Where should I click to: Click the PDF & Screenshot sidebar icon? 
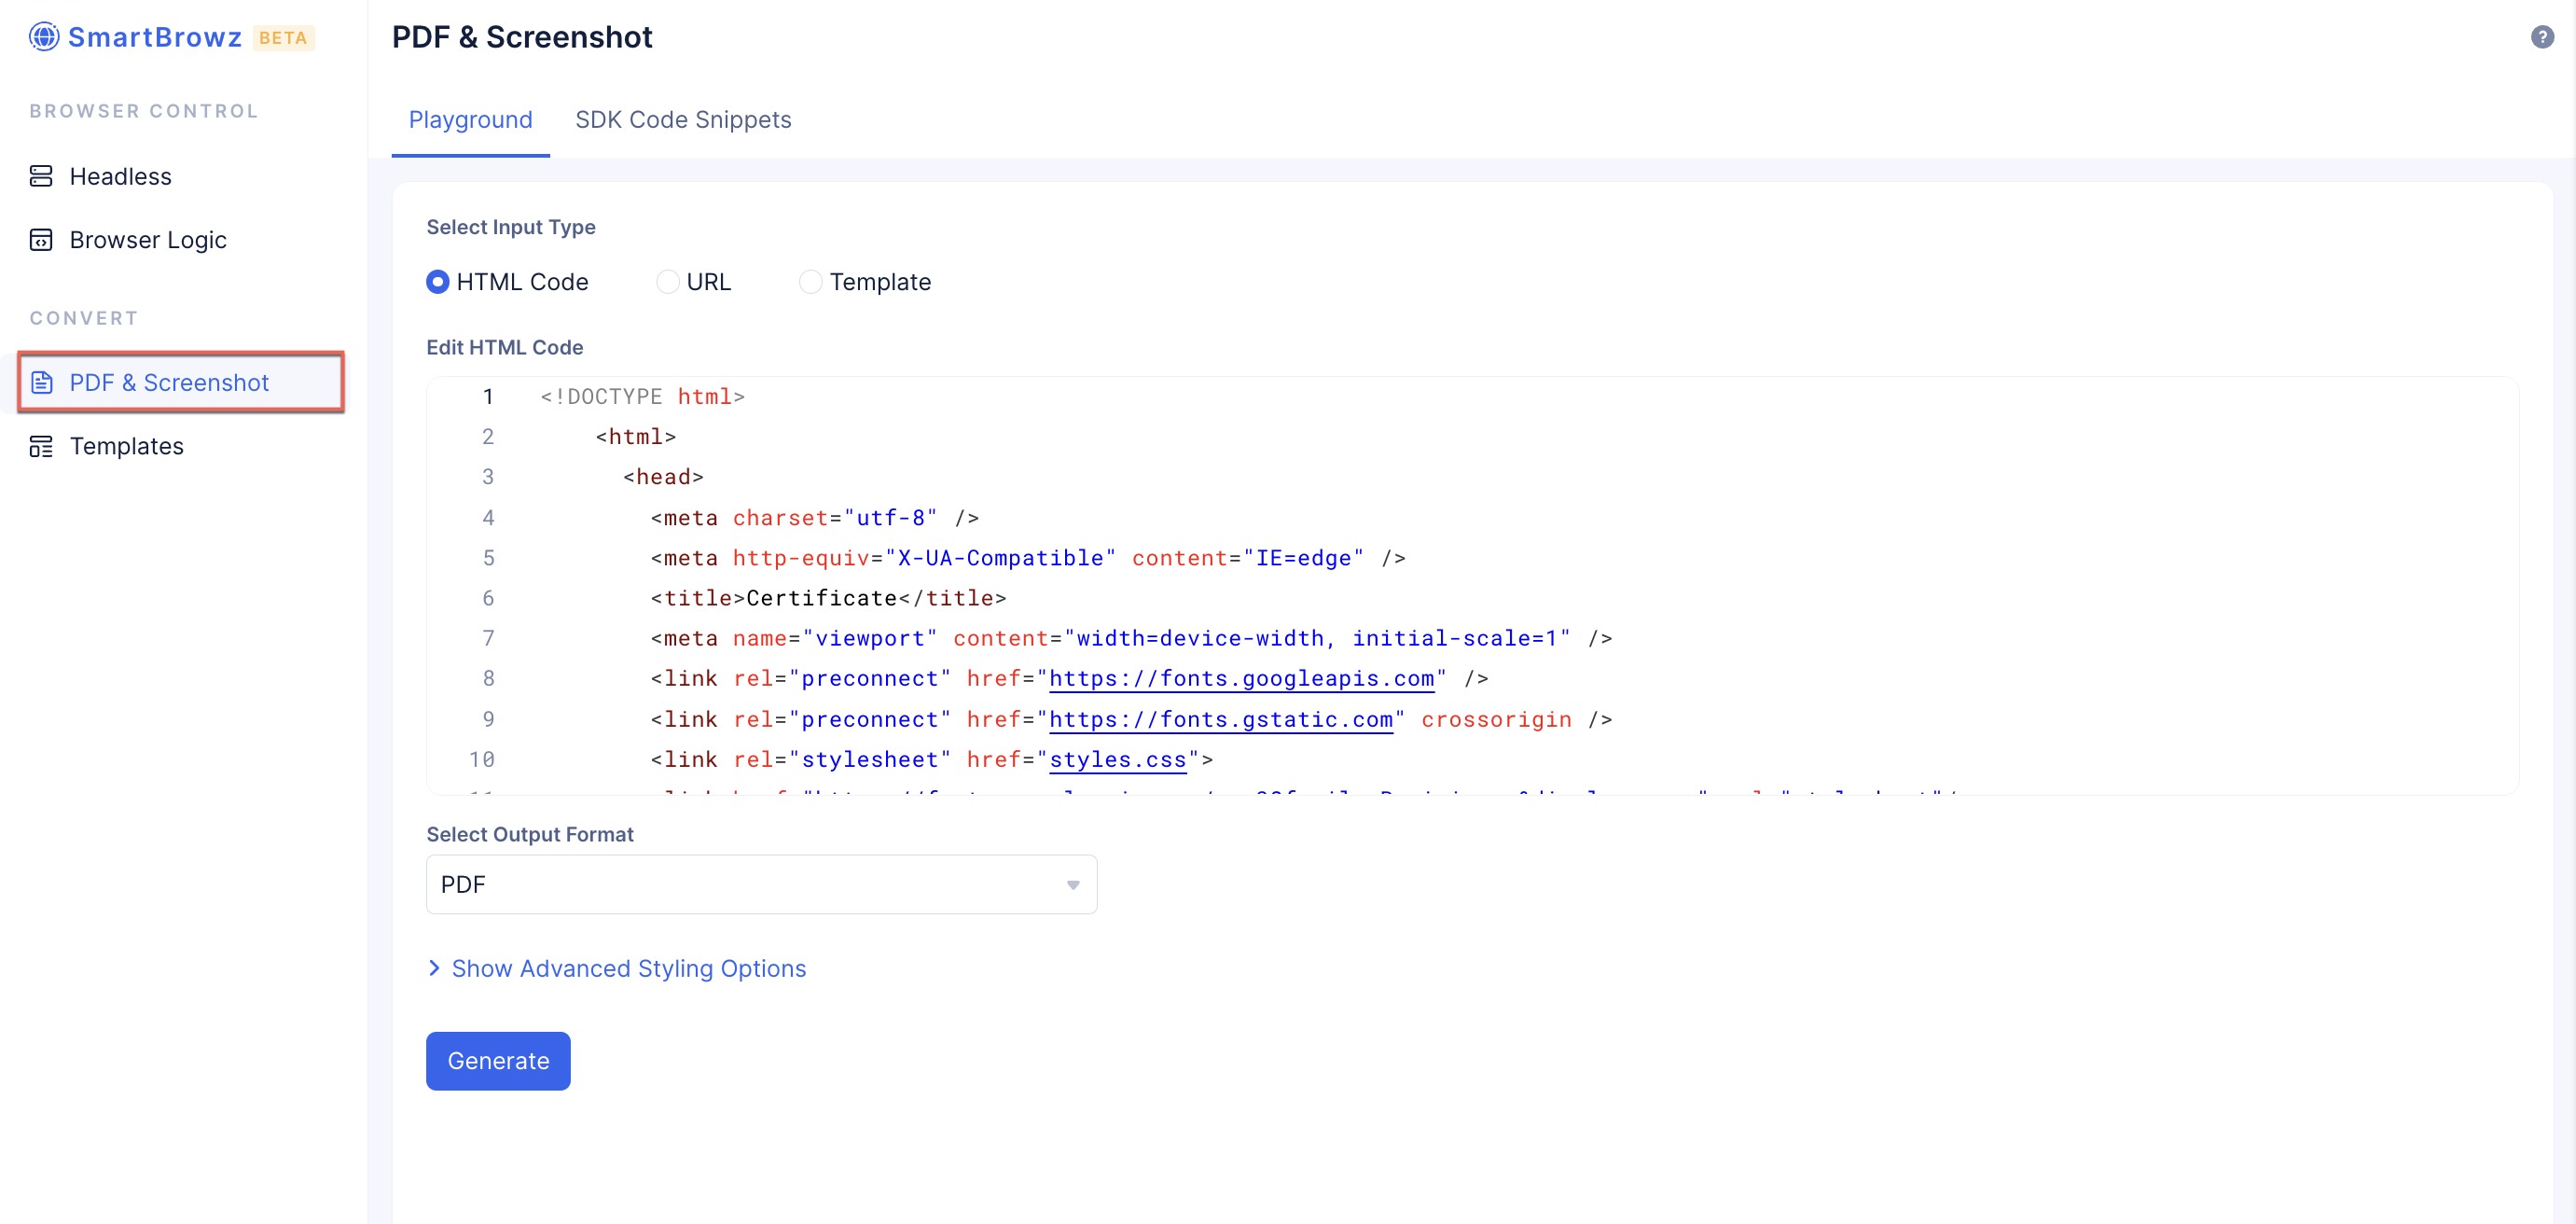[41, 382]
